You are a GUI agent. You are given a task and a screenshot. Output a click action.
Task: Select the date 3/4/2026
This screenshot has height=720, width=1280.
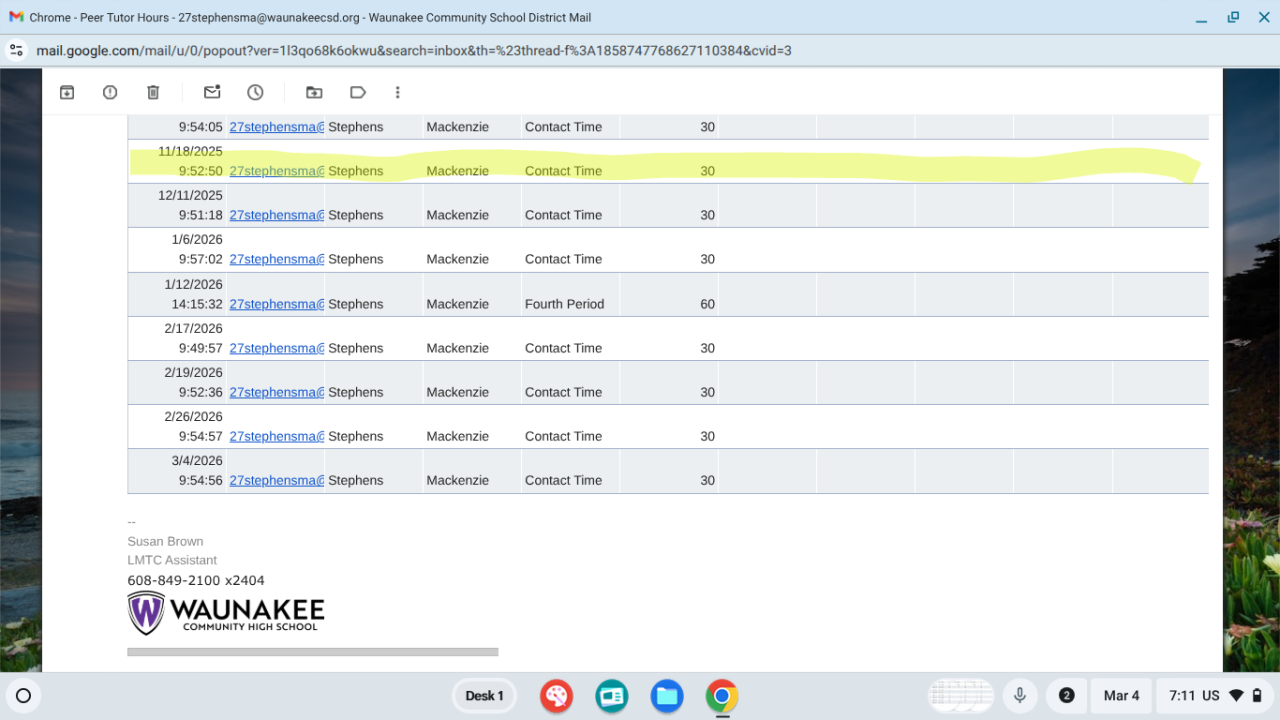pos(197,460)
